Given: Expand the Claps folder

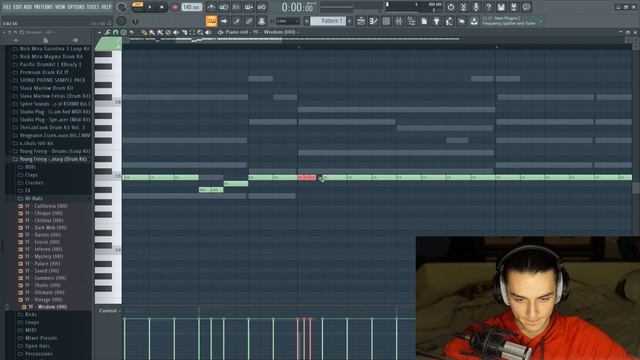Looking at the screenshot, I should [29, 175].
